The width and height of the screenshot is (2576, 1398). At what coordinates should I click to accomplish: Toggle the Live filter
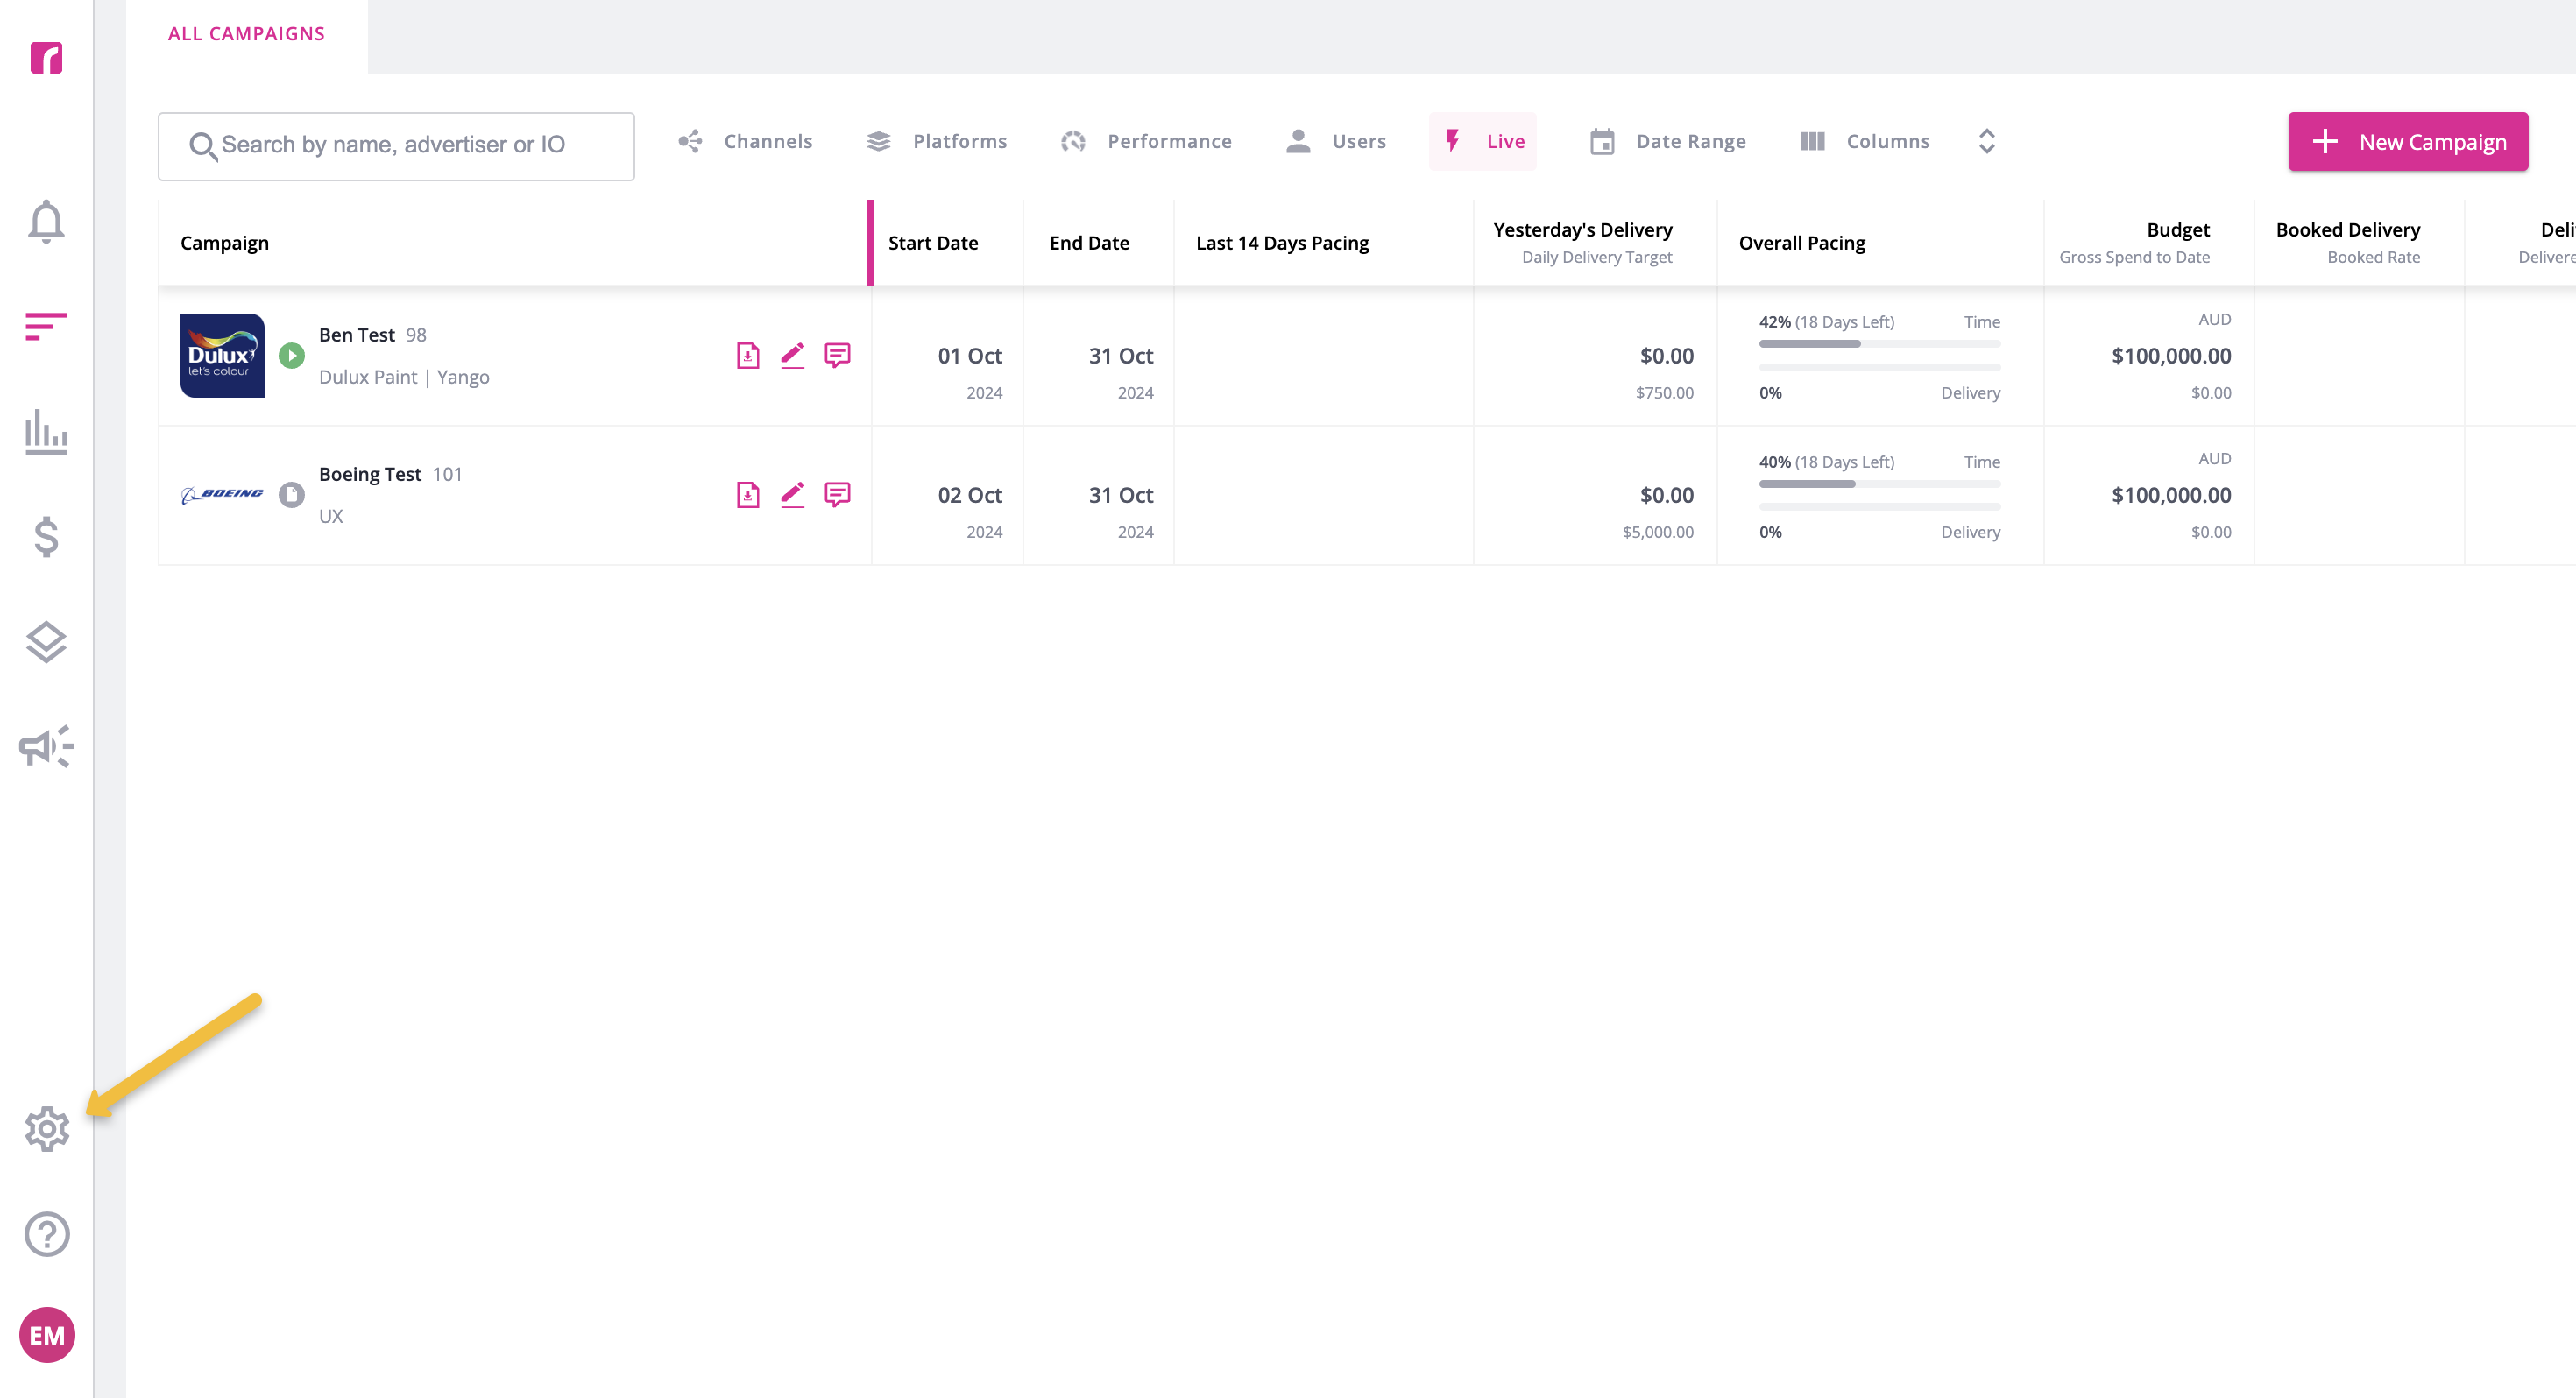click(1483, 141)
